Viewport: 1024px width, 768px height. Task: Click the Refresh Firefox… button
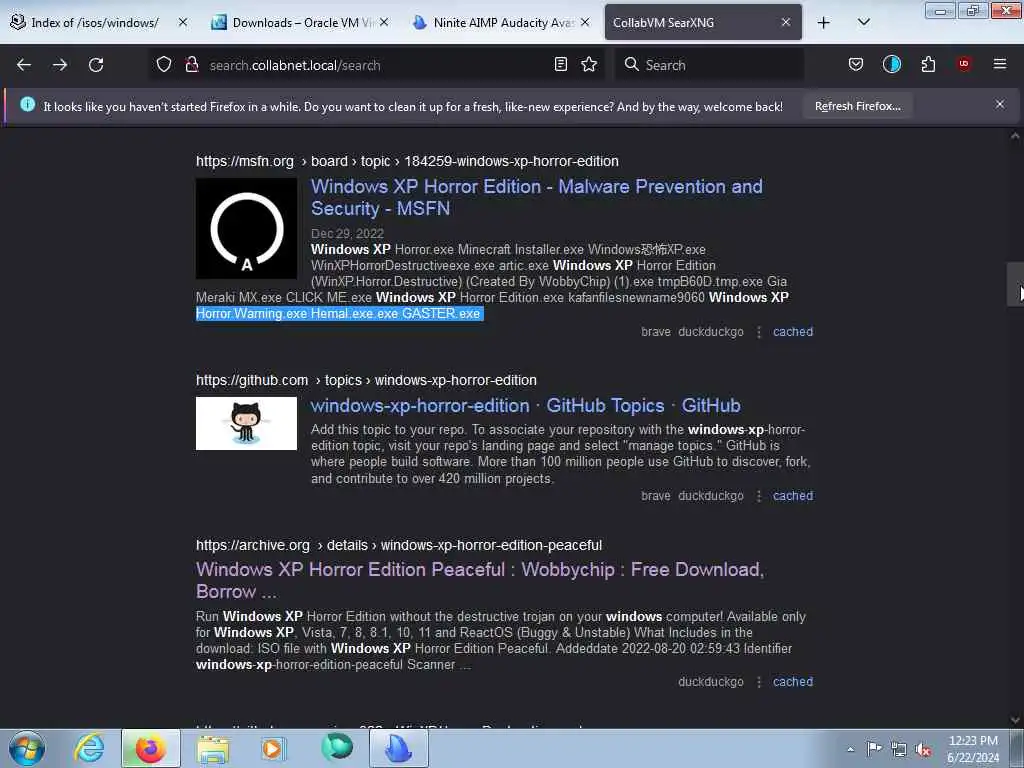coord(857,106)
